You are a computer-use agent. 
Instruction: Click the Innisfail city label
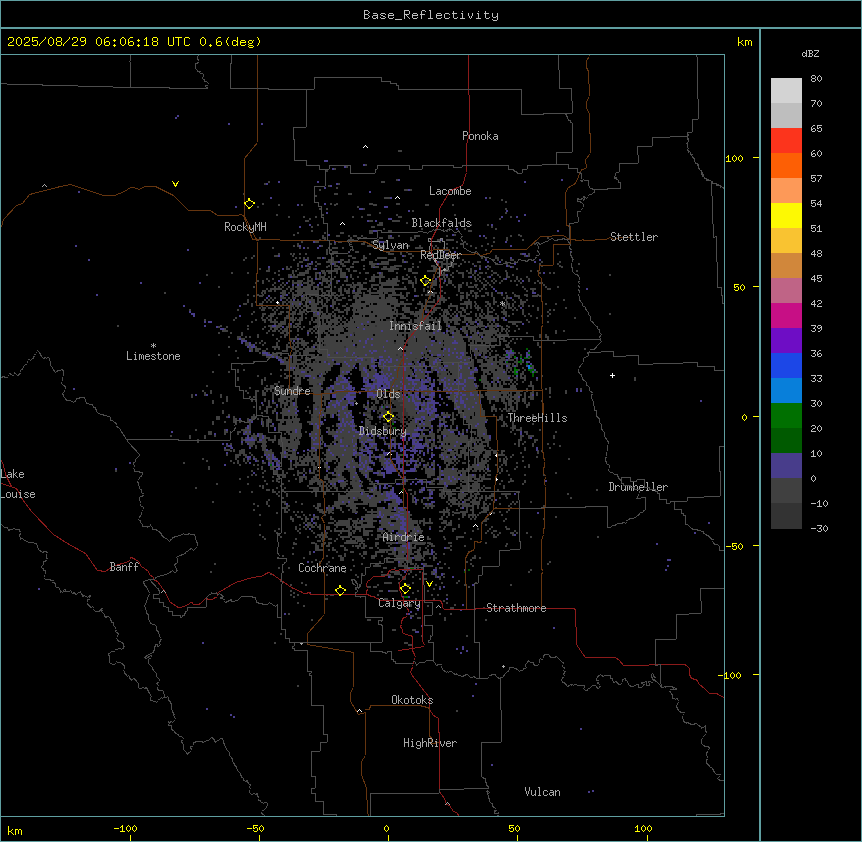(x=416, y=326)
